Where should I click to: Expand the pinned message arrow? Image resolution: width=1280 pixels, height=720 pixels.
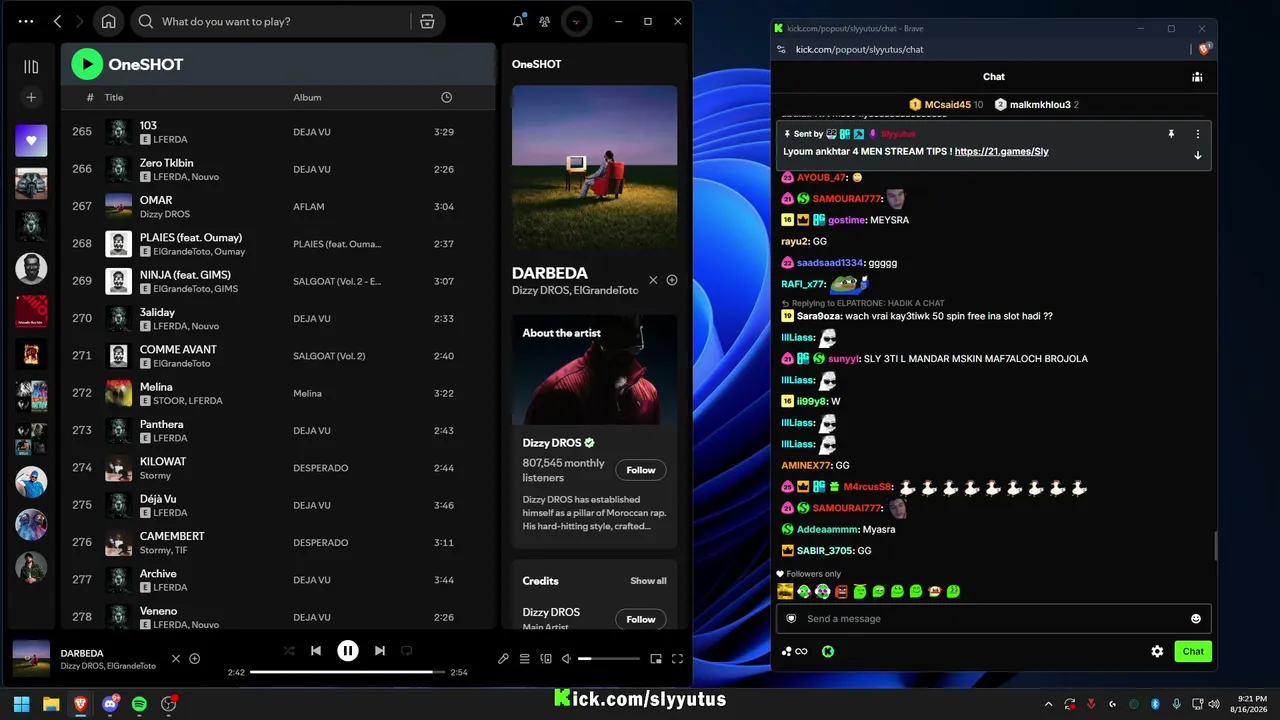point(1198,155)
